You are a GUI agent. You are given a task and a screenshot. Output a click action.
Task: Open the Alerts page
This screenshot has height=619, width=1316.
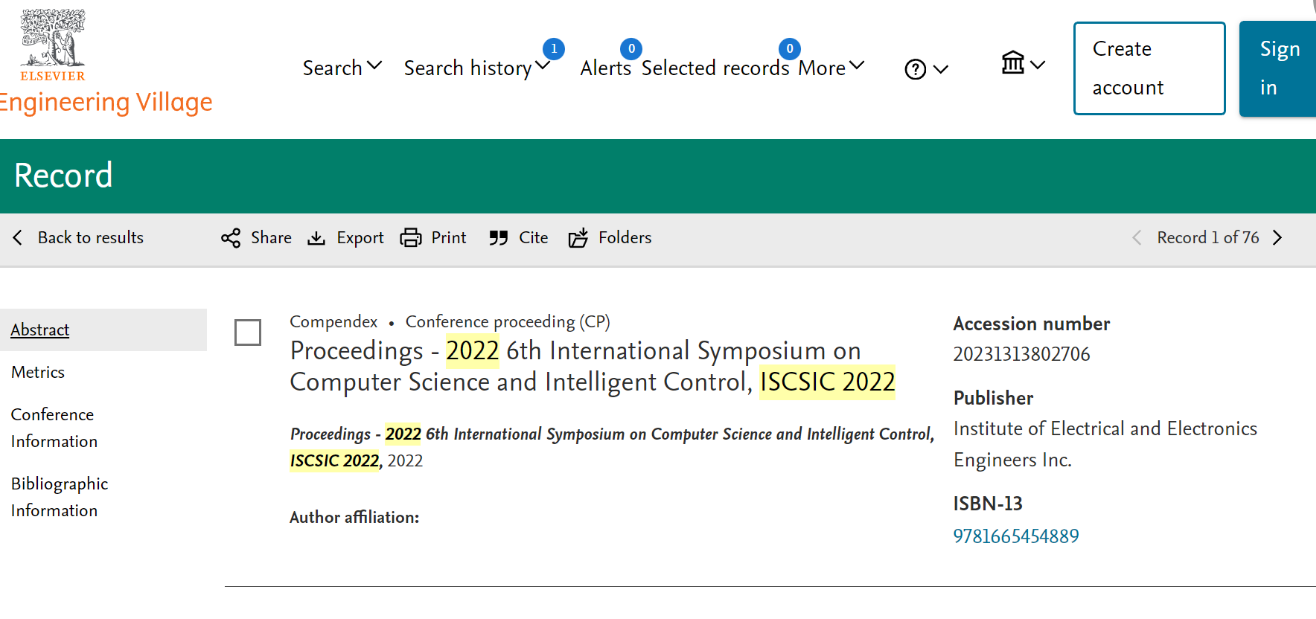606,67
